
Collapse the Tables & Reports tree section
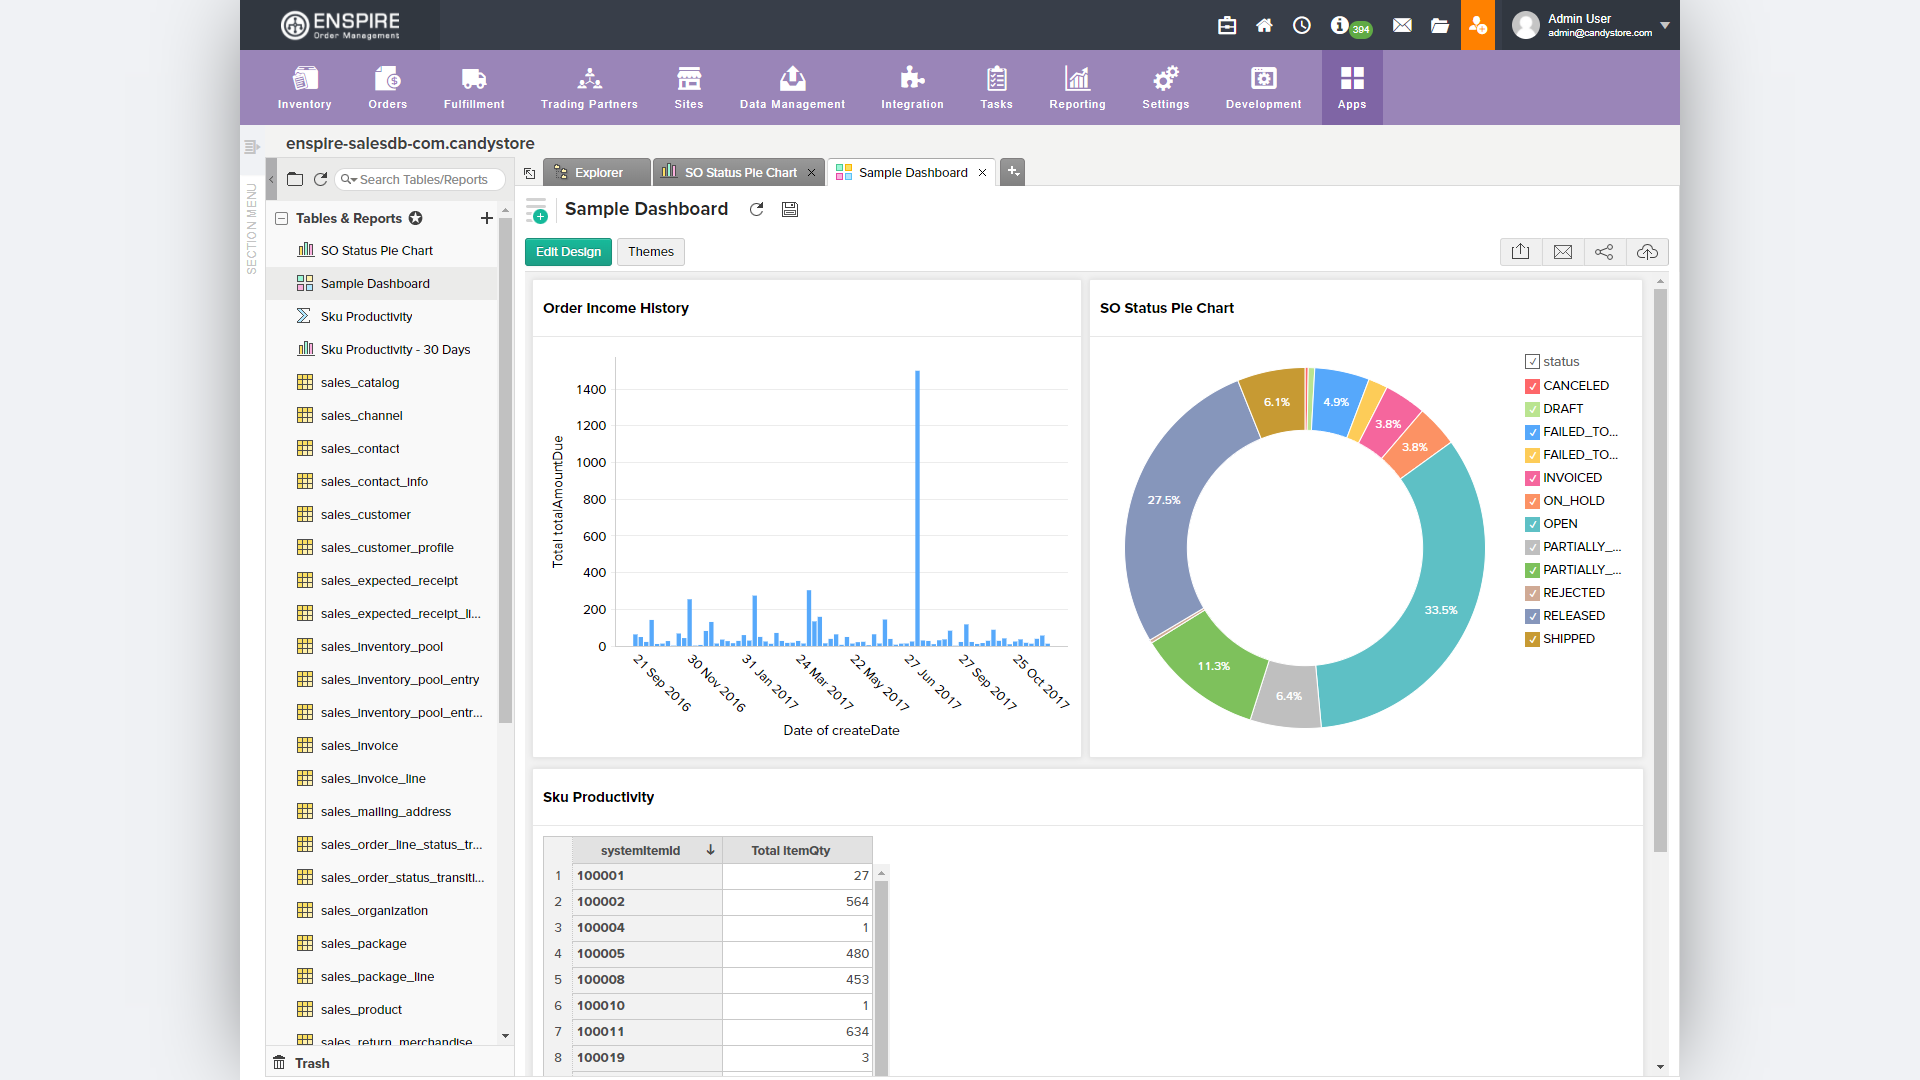pos(282,219)
